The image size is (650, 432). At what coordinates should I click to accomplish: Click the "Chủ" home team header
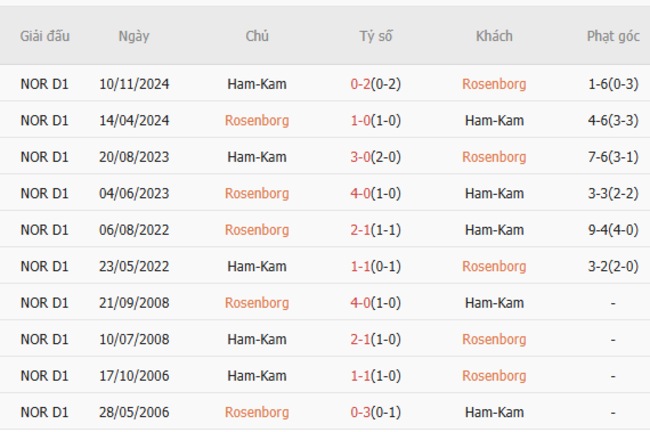point(257,36)
